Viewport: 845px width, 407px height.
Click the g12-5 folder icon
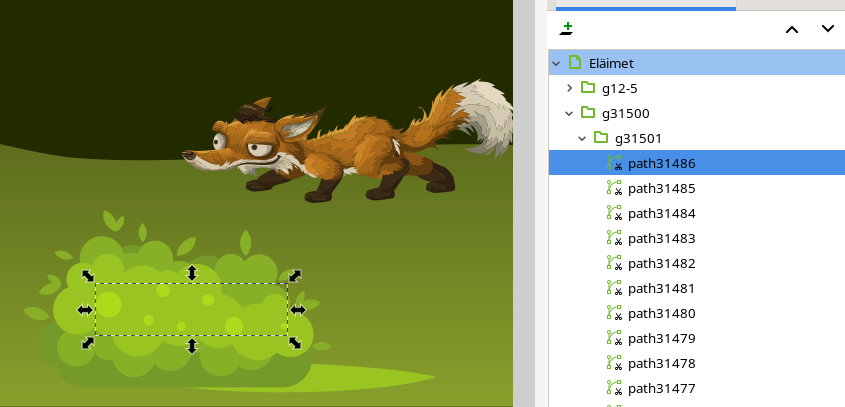pos(588,87)
